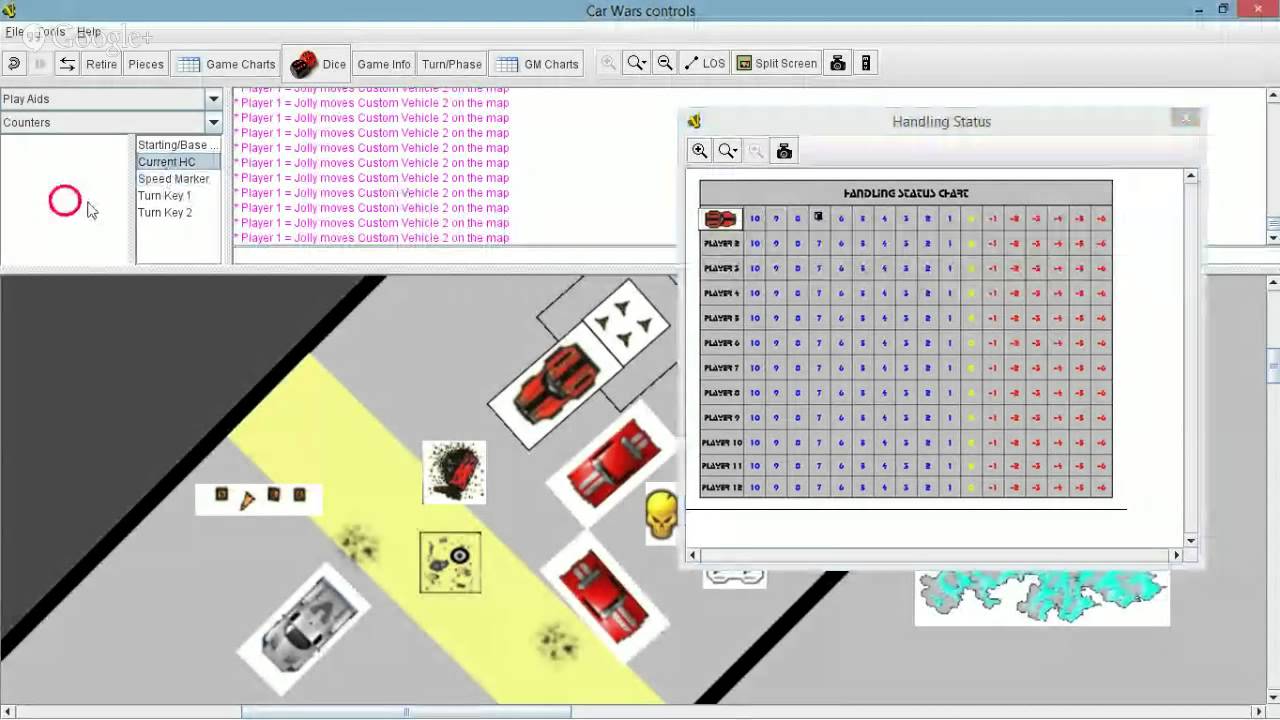The height and width of the screenshot is (720, 1280).
Task: Open the Turn/Phase tracker
Action: click(452, 64)
